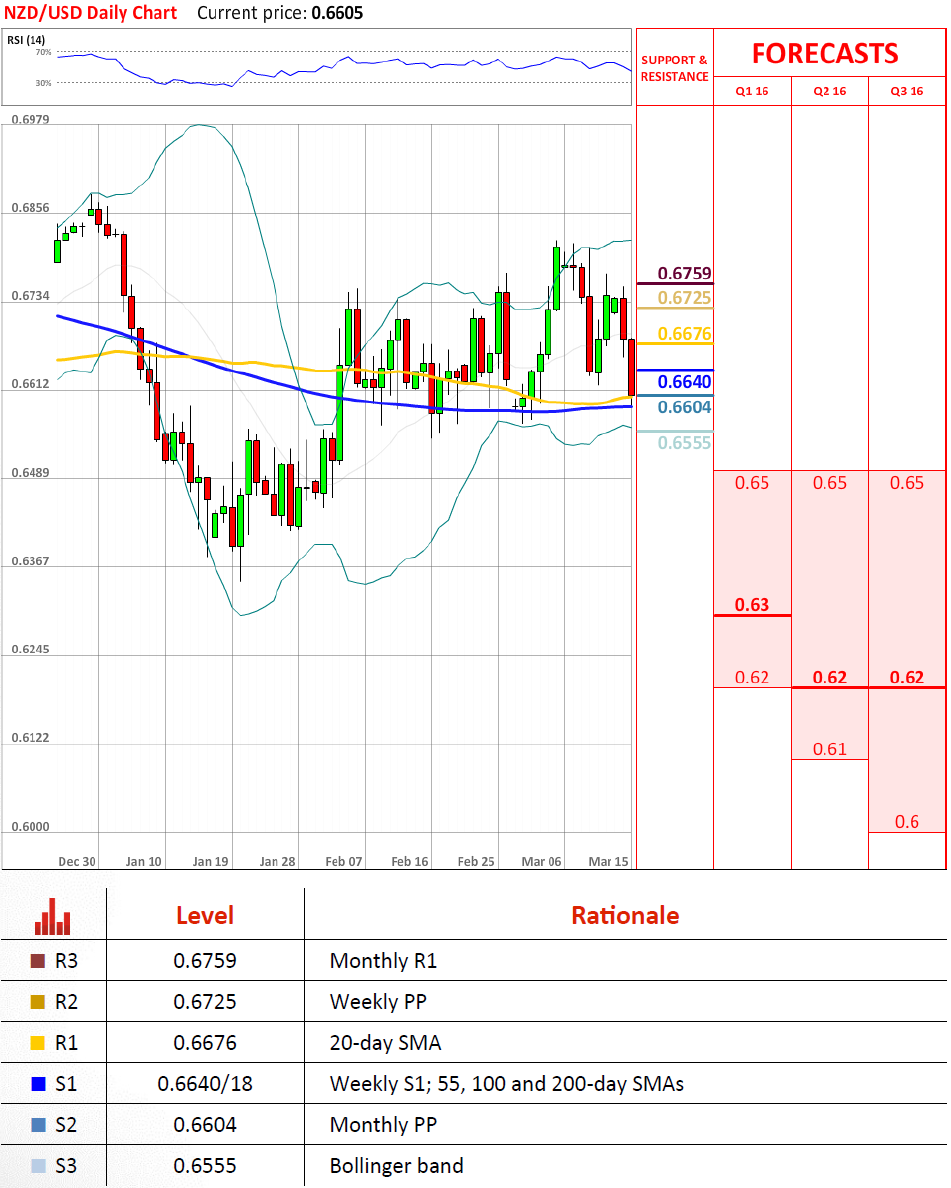Click the 0.6555 support label on chart
The width and height of the screenshot is (951, 1188).
point(684,442)
